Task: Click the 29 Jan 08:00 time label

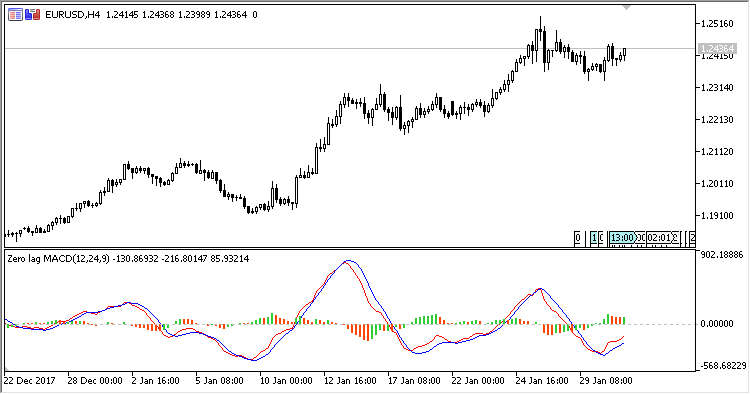Action: click(x=606, y=381)
